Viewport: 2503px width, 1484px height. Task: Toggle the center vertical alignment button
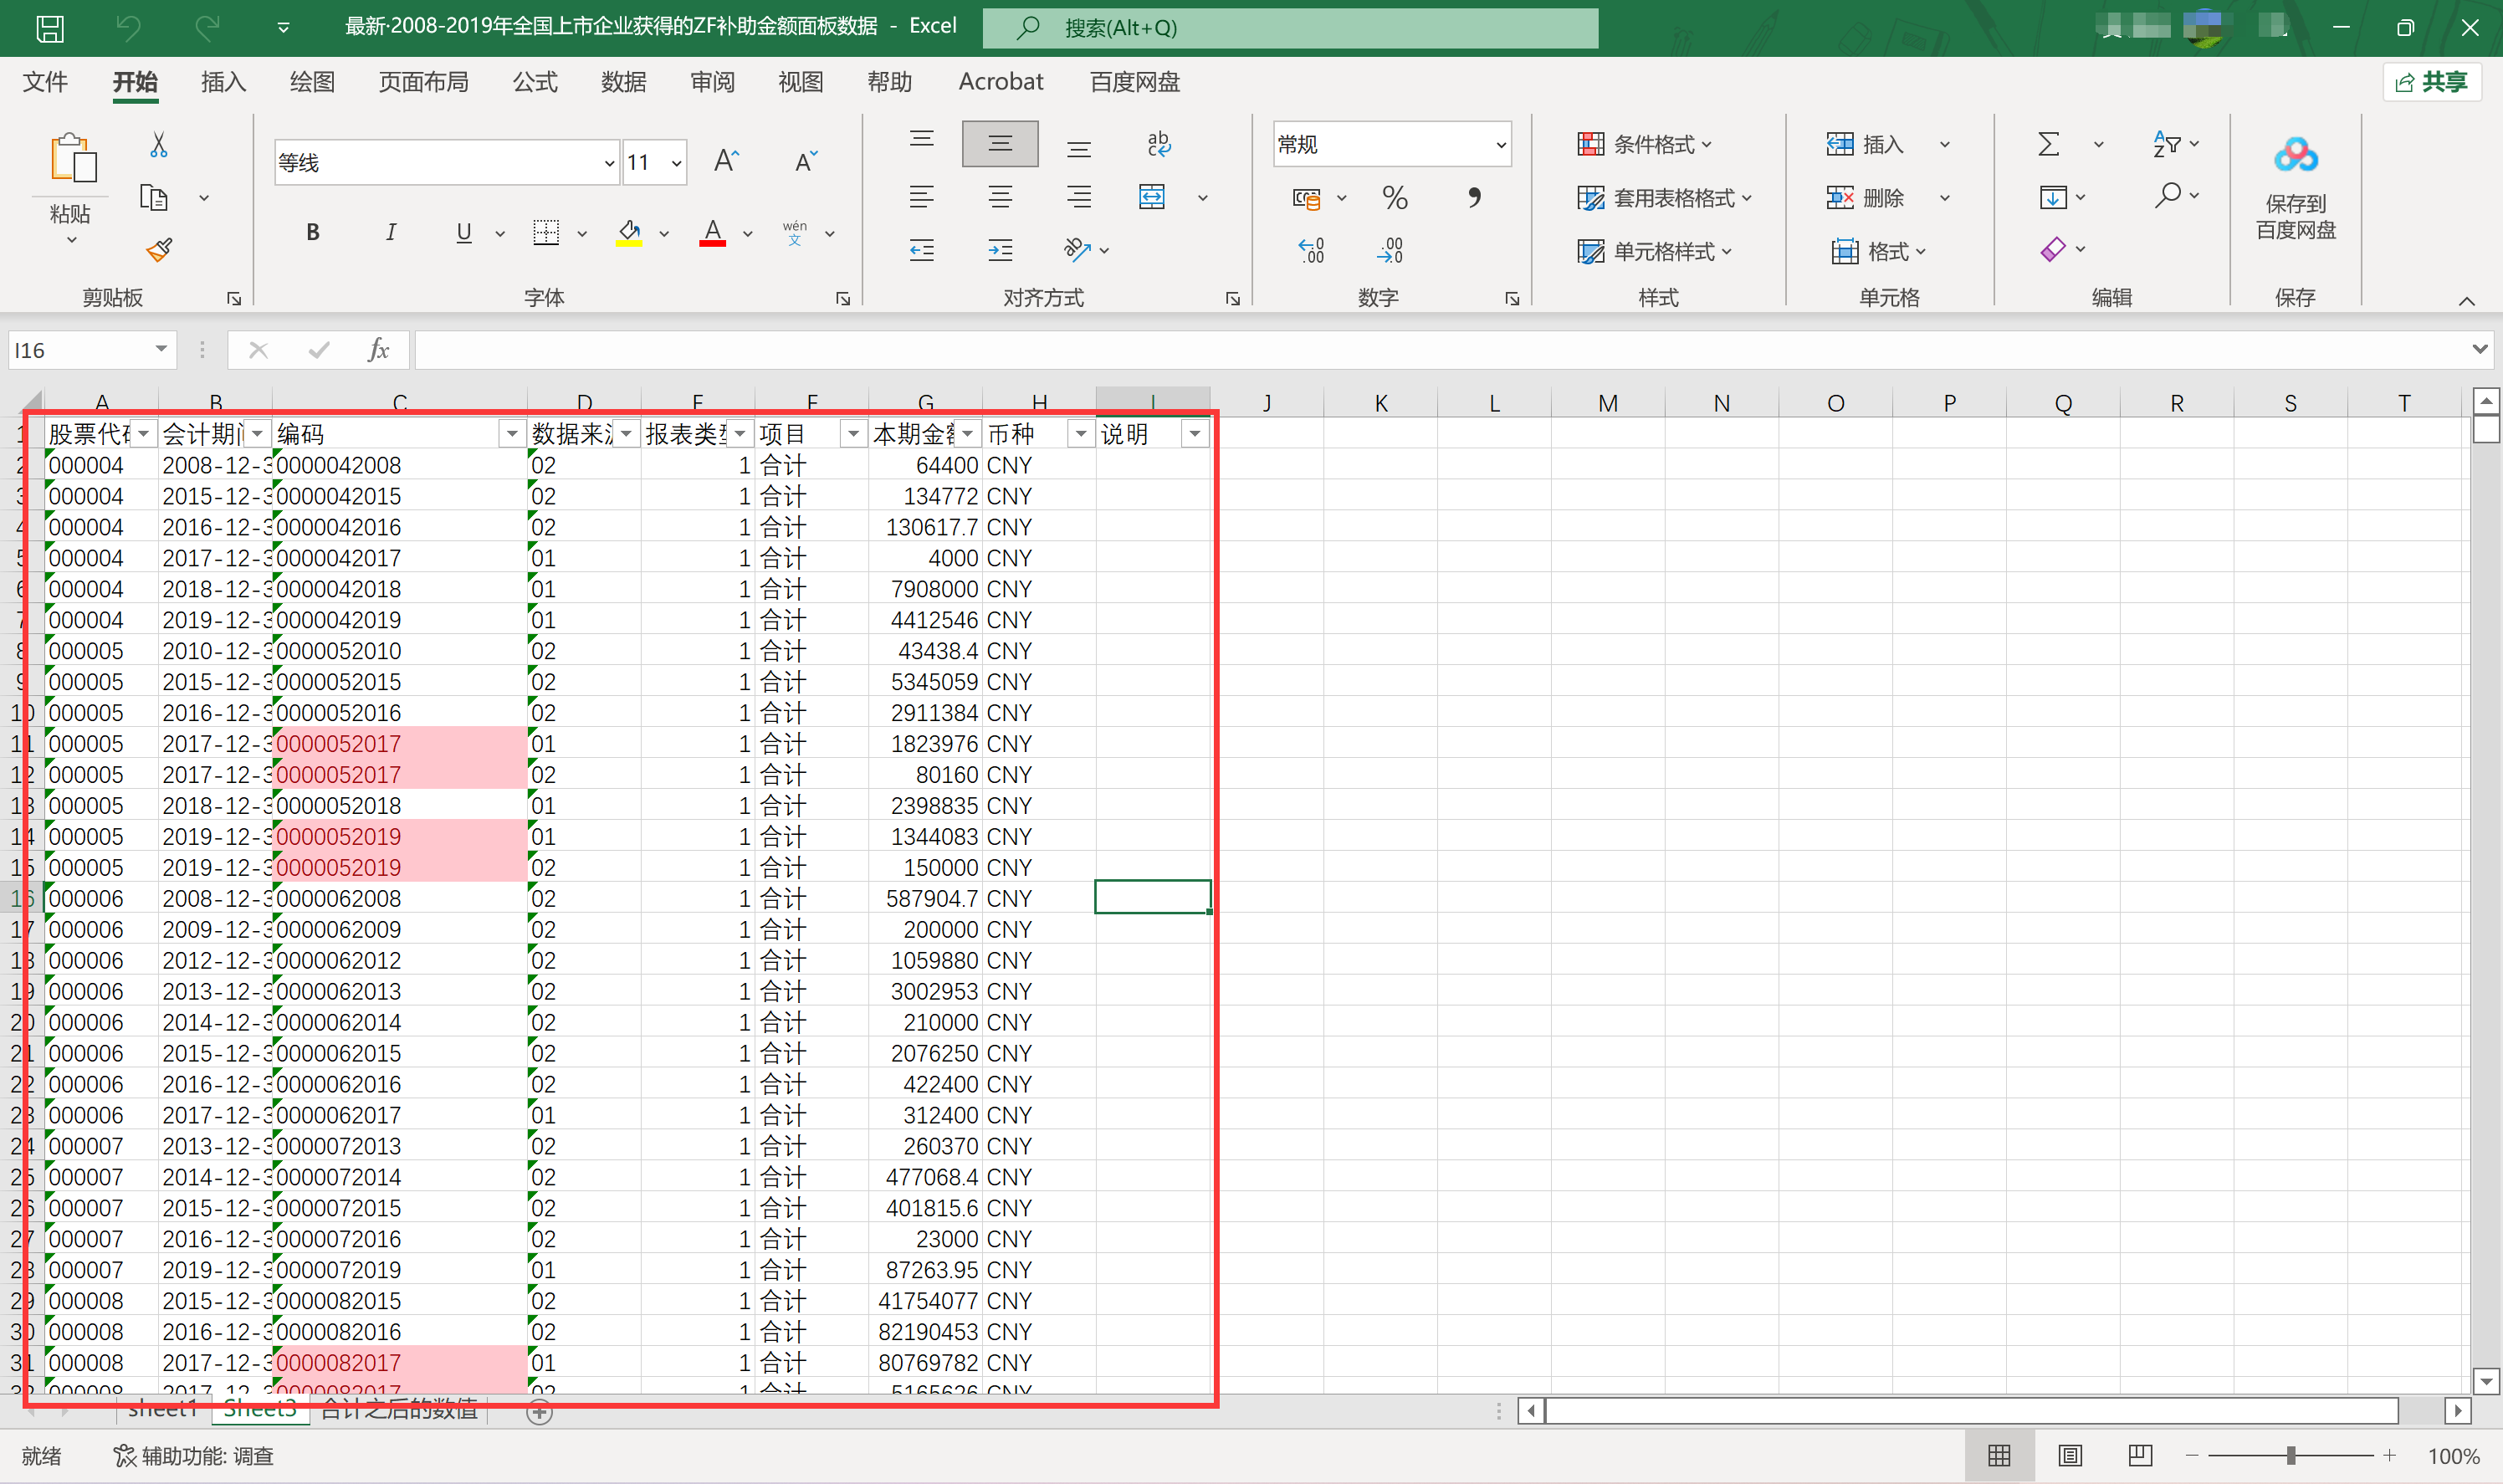pos(1000,144)
